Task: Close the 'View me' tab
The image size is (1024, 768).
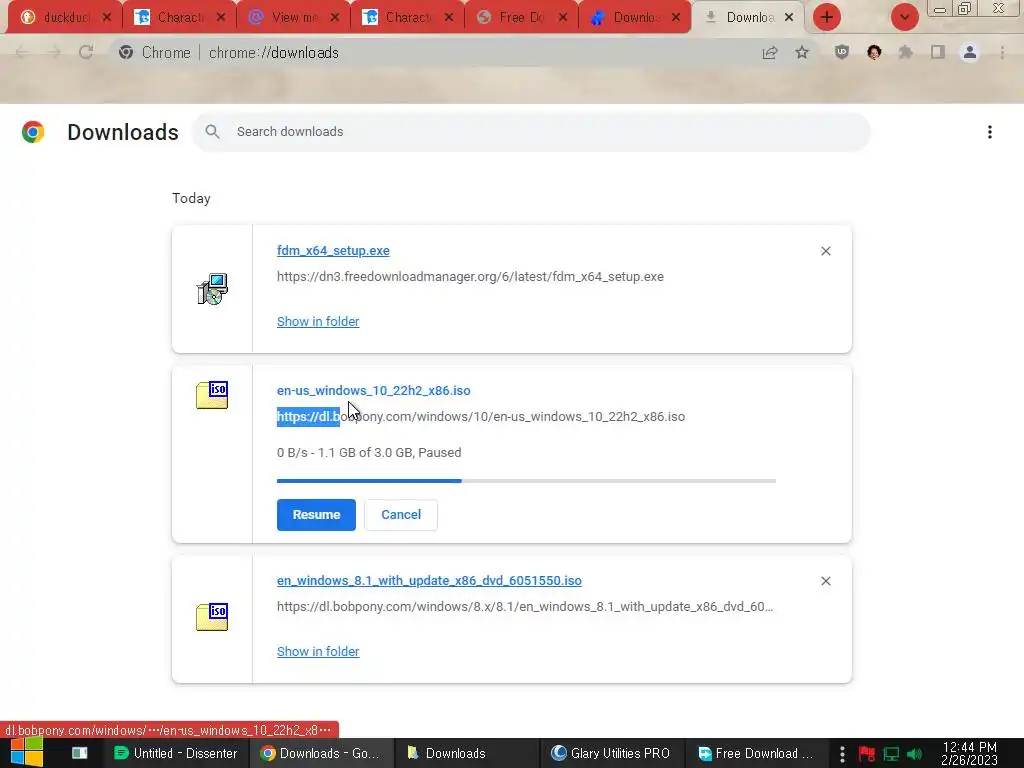Action: pos(335,18)
